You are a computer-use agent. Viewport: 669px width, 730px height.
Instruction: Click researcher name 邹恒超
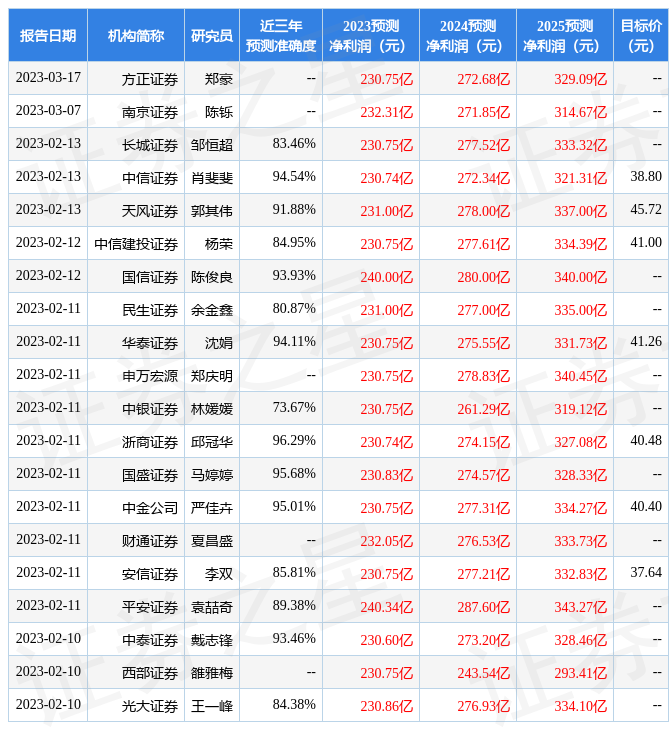(x=212, y=145)
